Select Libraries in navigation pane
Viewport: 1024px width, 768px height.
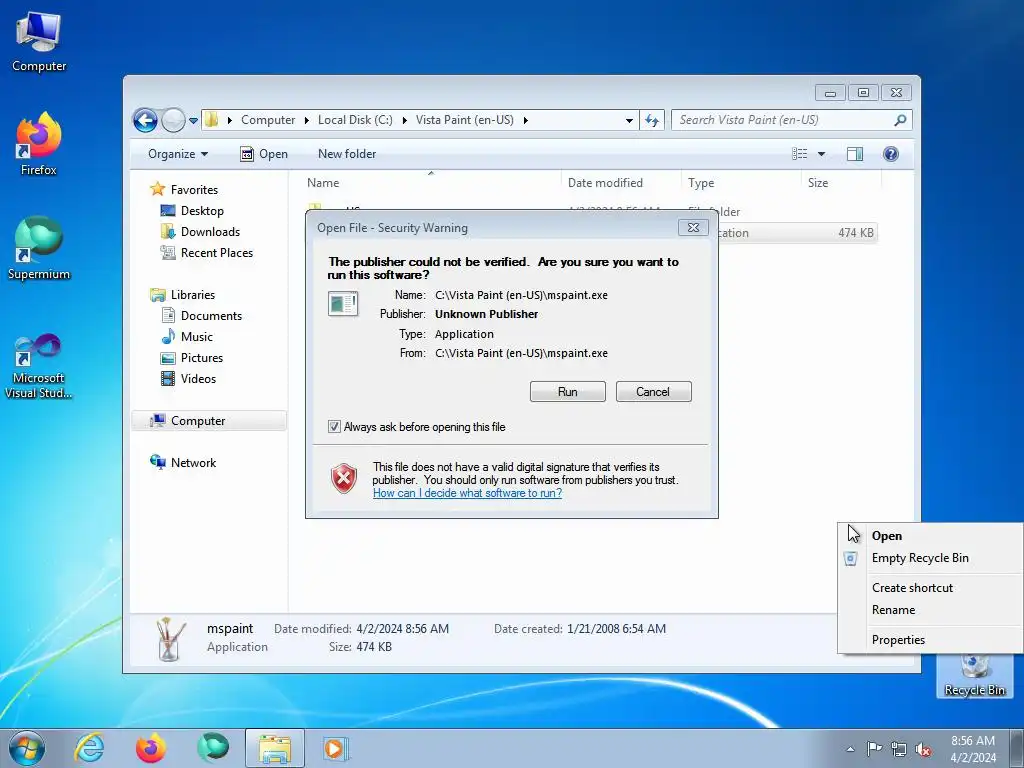193,295
